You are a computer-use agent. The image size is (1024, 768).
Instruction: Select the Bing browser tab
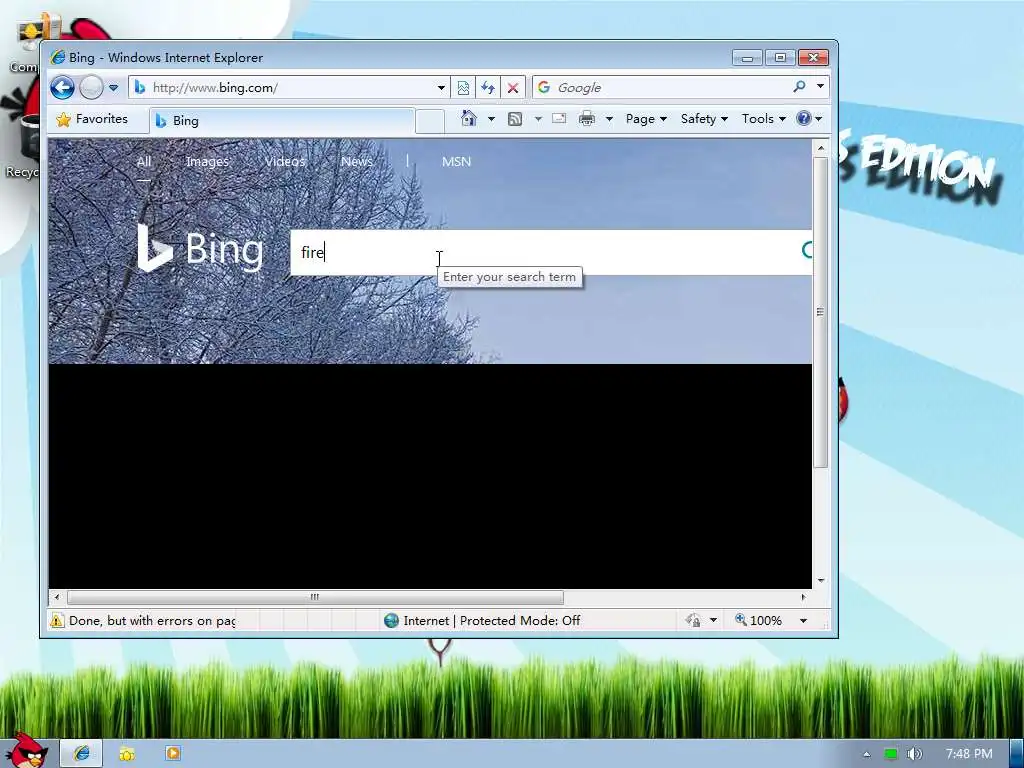[x=282, y=120]
